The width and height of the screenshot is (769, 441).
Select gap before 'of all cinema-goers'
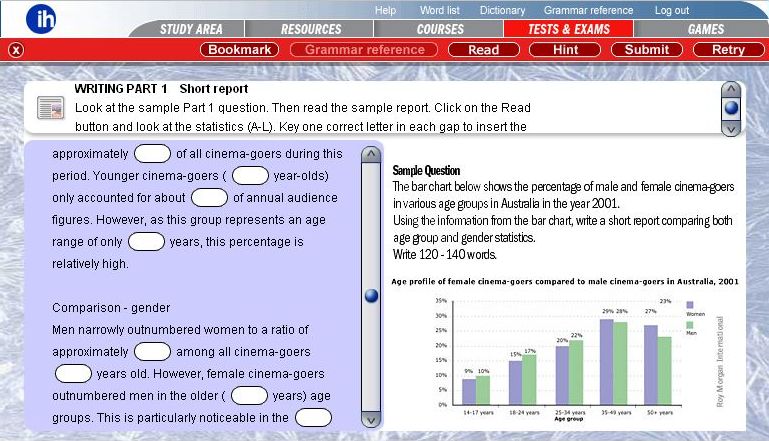tap(152, 154)
